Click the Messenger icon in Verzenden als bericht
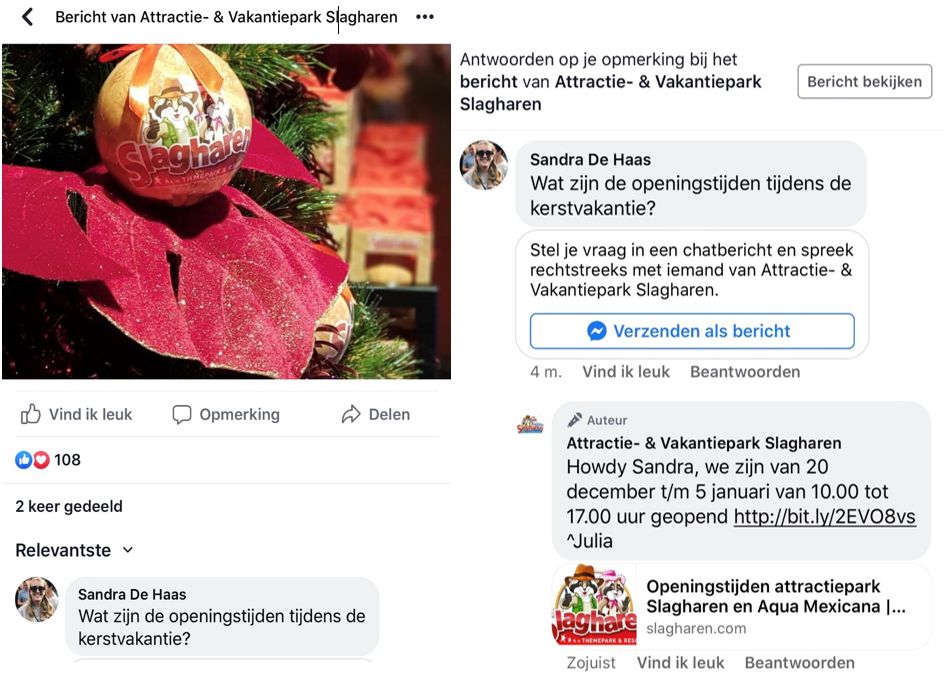This screenshot has height=689, width=944. click(x=597, y=331)
